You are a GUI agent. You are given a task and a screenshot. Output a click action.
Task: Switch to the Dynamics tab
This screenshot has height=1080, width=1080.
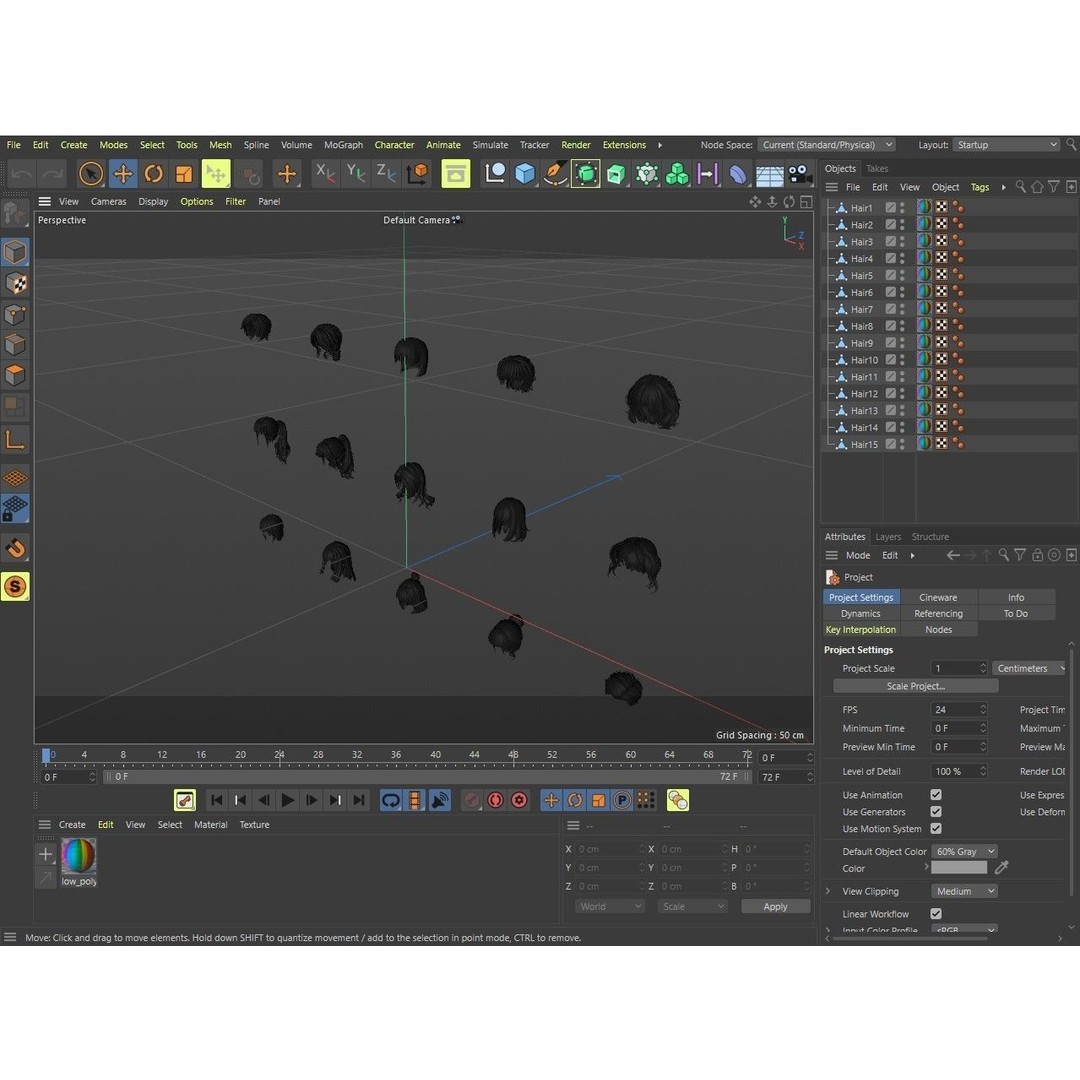coord(861,614)
